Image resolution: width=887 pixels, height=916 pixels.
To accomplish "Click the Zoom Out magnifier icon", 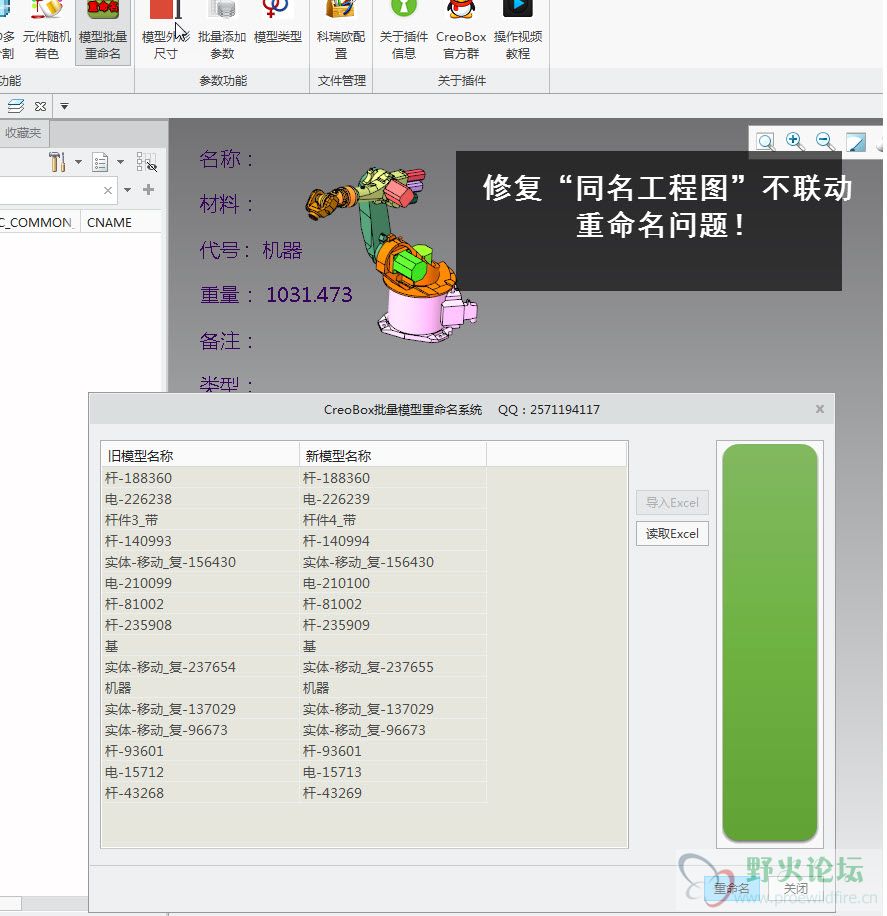I will [825, 141].
